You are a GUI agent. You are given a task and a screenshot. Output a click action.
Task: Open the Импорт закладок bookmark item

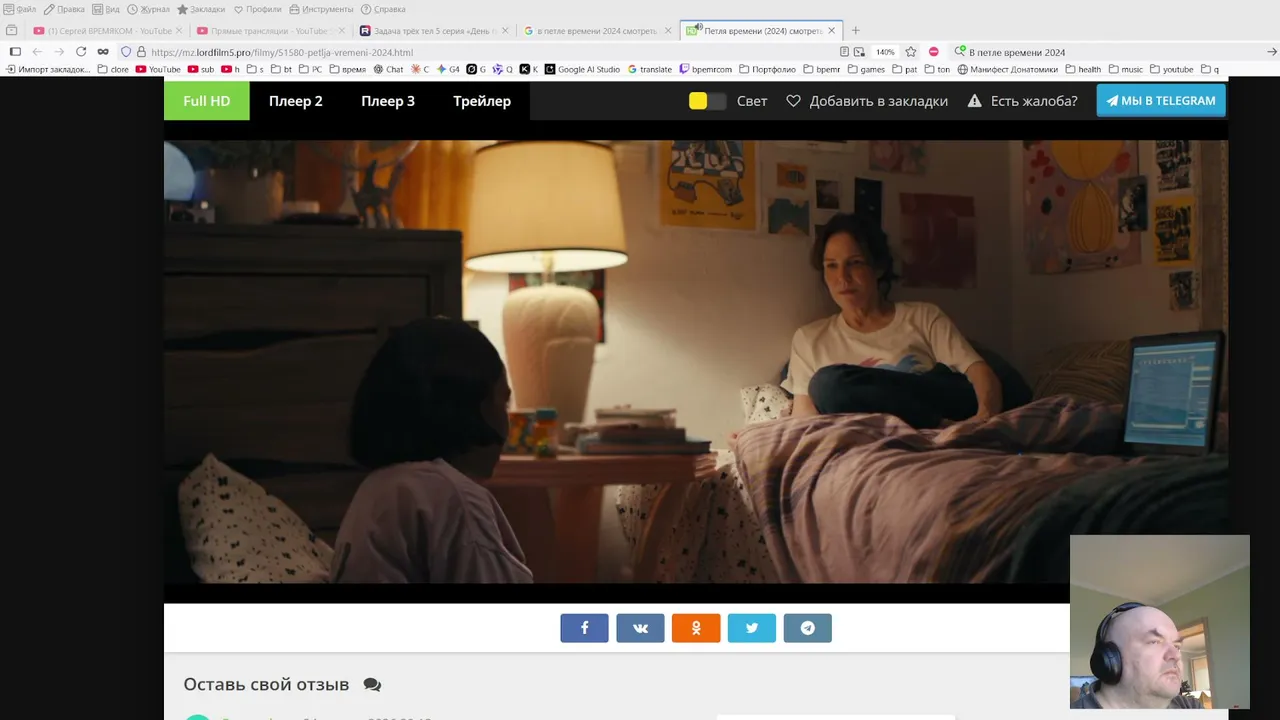(x=48, y=70)
